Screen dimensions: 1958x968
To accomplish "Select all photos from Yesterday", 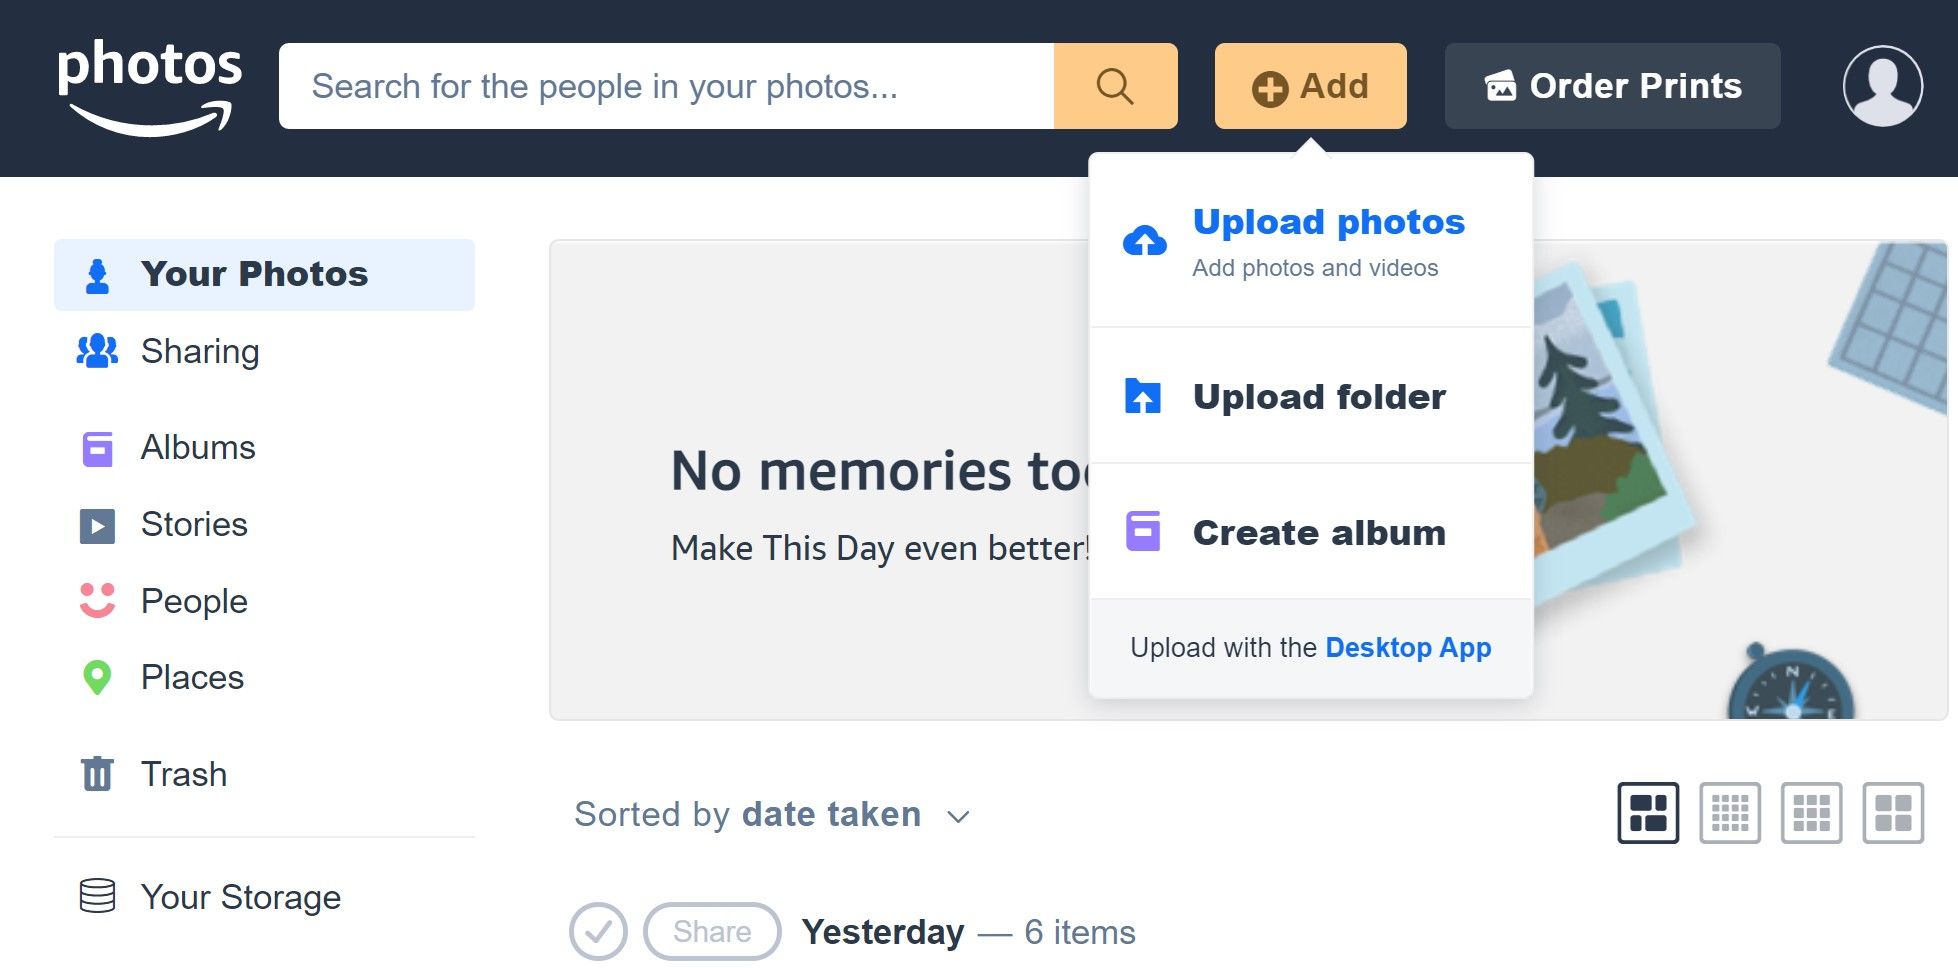I will (597, 931).
